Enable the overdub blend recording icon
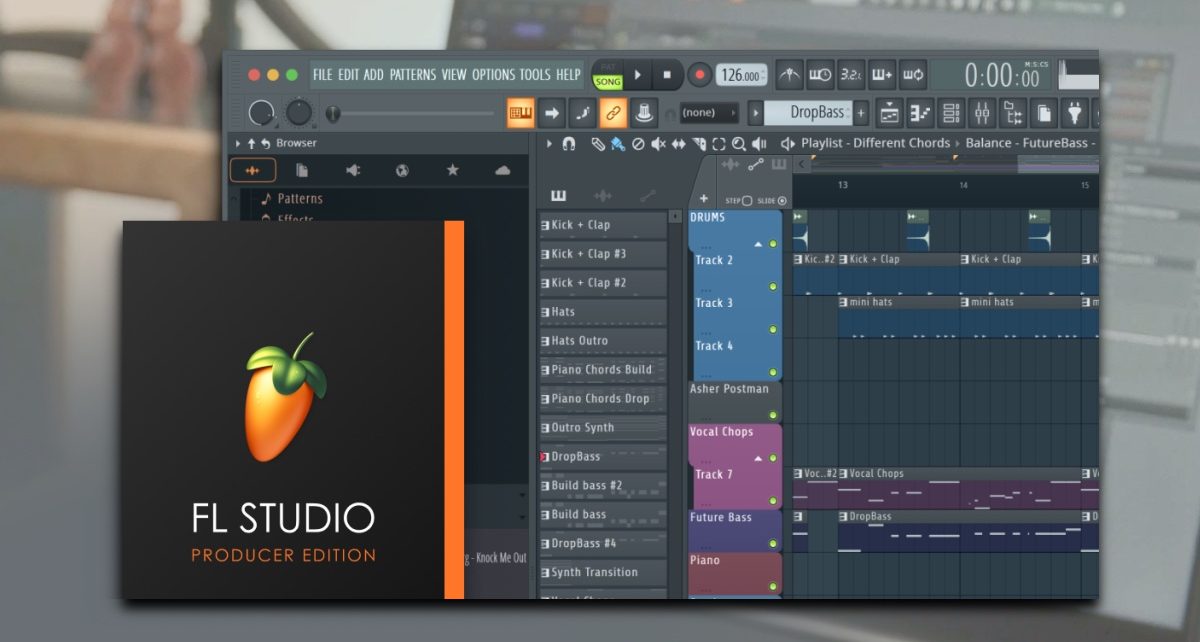Image resolution: width=1200 pixels, height=642 pixels. coord(881,75)
